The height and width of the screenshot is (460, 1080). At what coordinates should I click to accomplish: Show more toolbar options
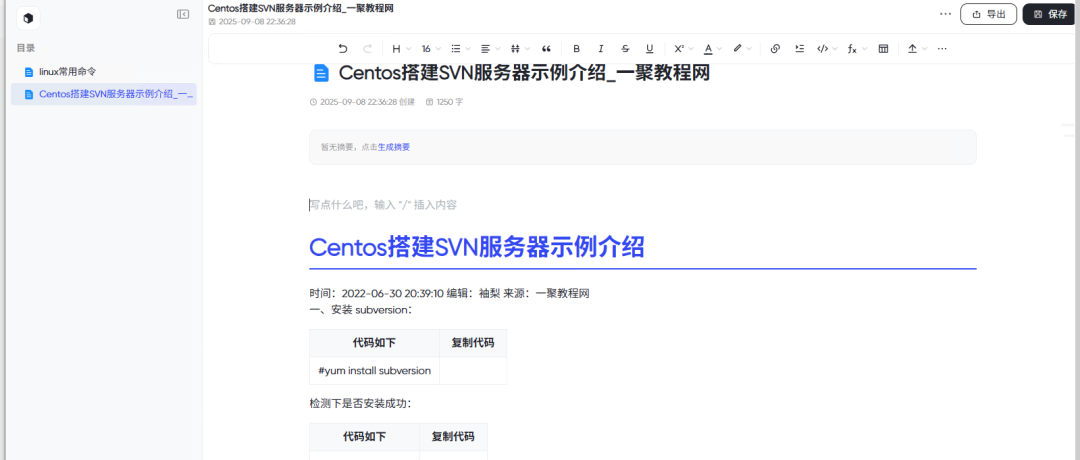(942, 49)
